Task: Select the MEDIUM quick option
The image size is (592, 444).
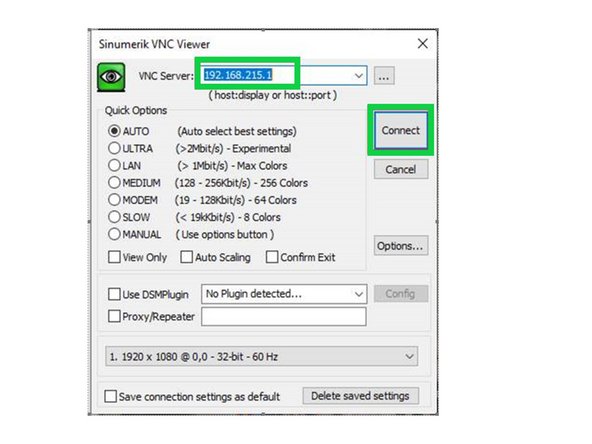Action: tap(114, 183)
